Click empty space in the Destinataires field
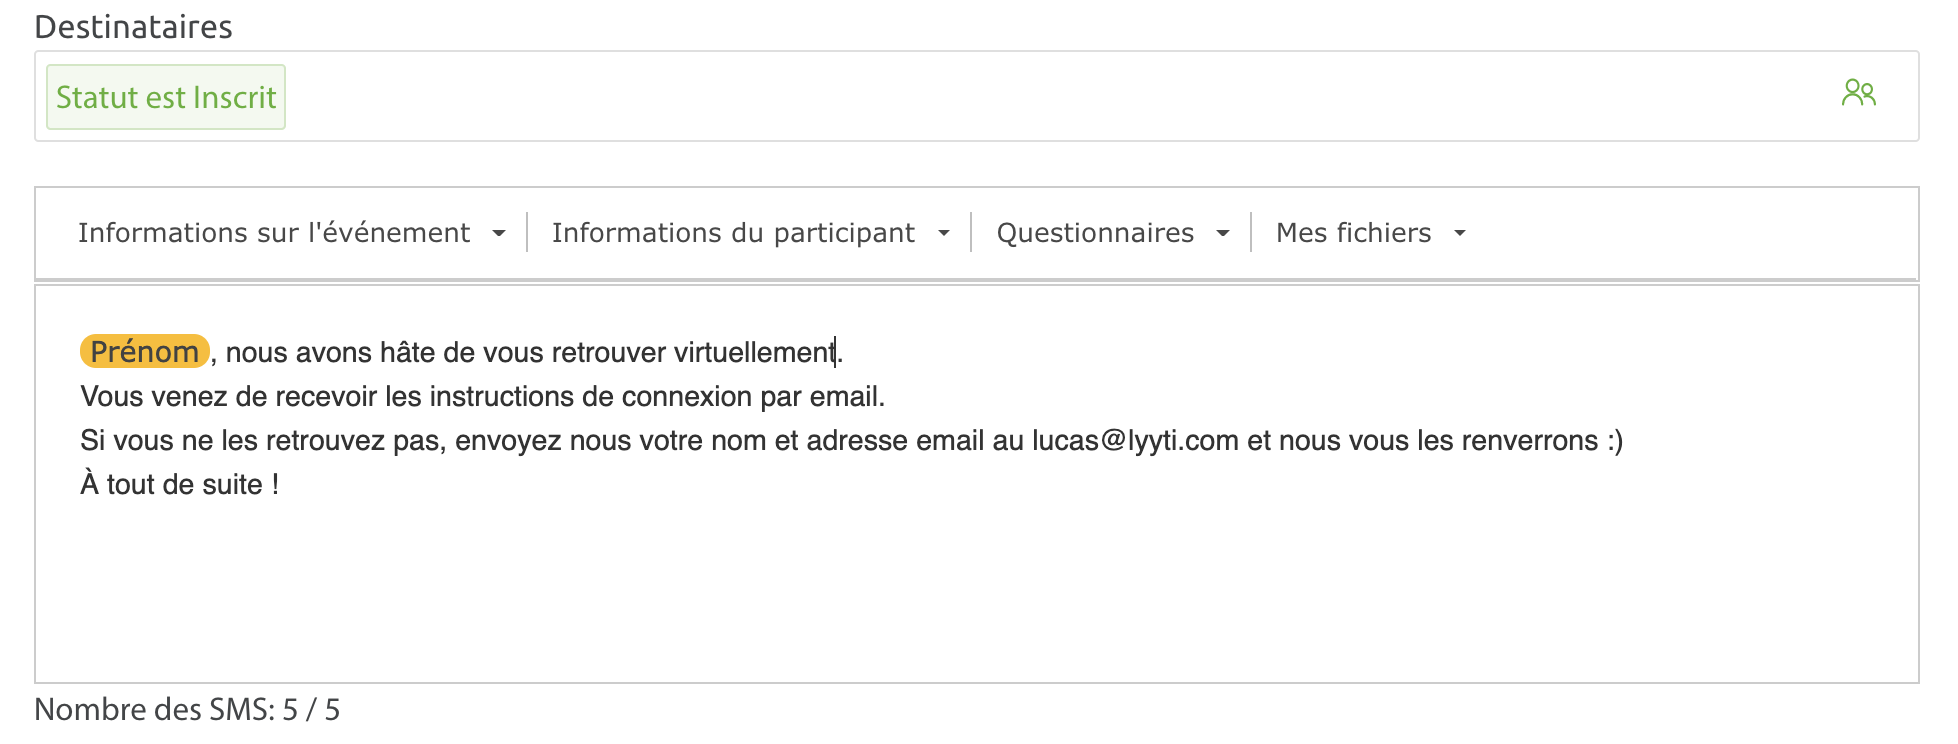The height and width of the screenshot is (744, 1958). 1000,97
